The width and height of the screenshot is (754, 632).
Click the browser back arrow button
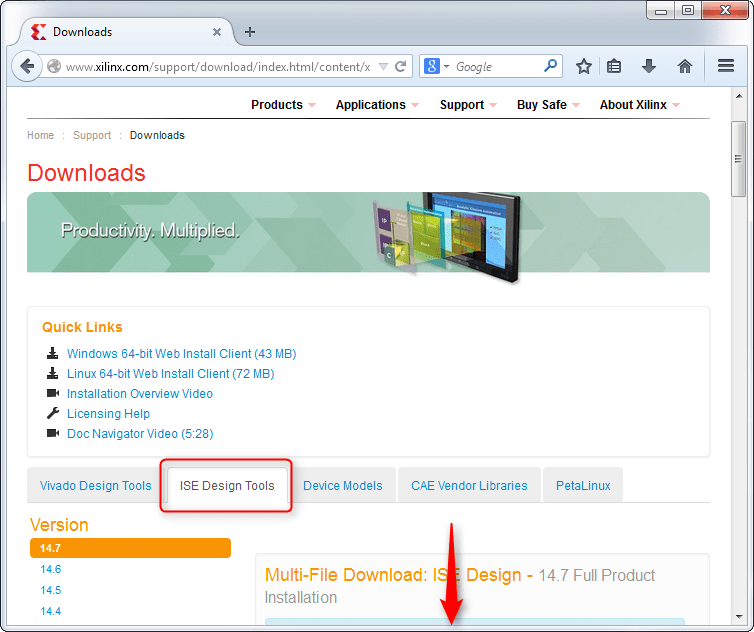pyautogui.click(x=26, y=66)
